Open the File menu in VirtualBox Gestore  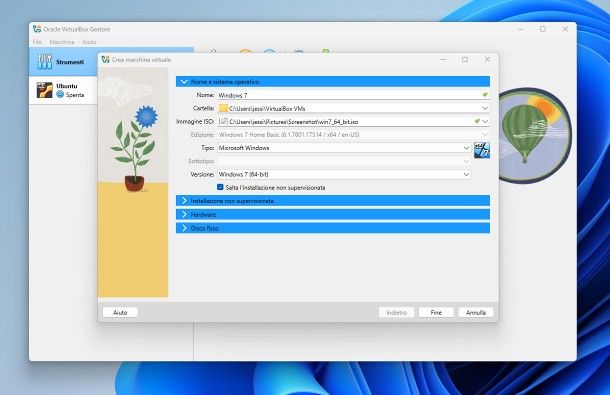coord(37,42)
